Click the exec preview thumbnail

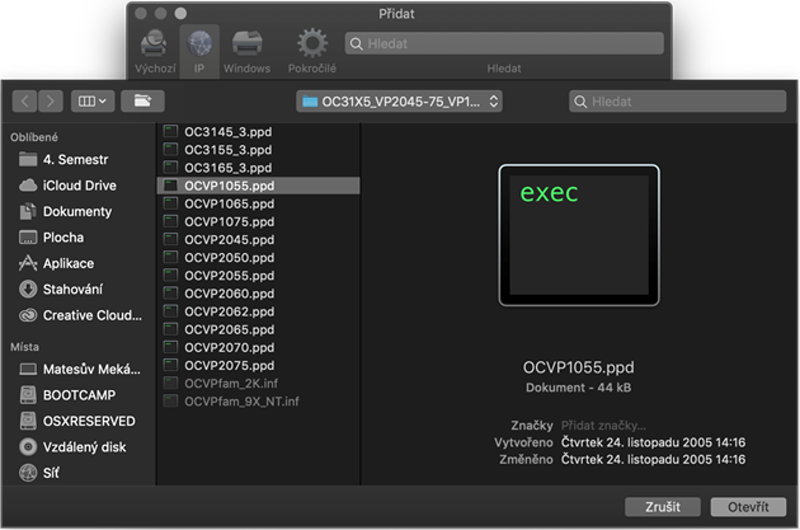pyautogui.click(x=579, y=235)
